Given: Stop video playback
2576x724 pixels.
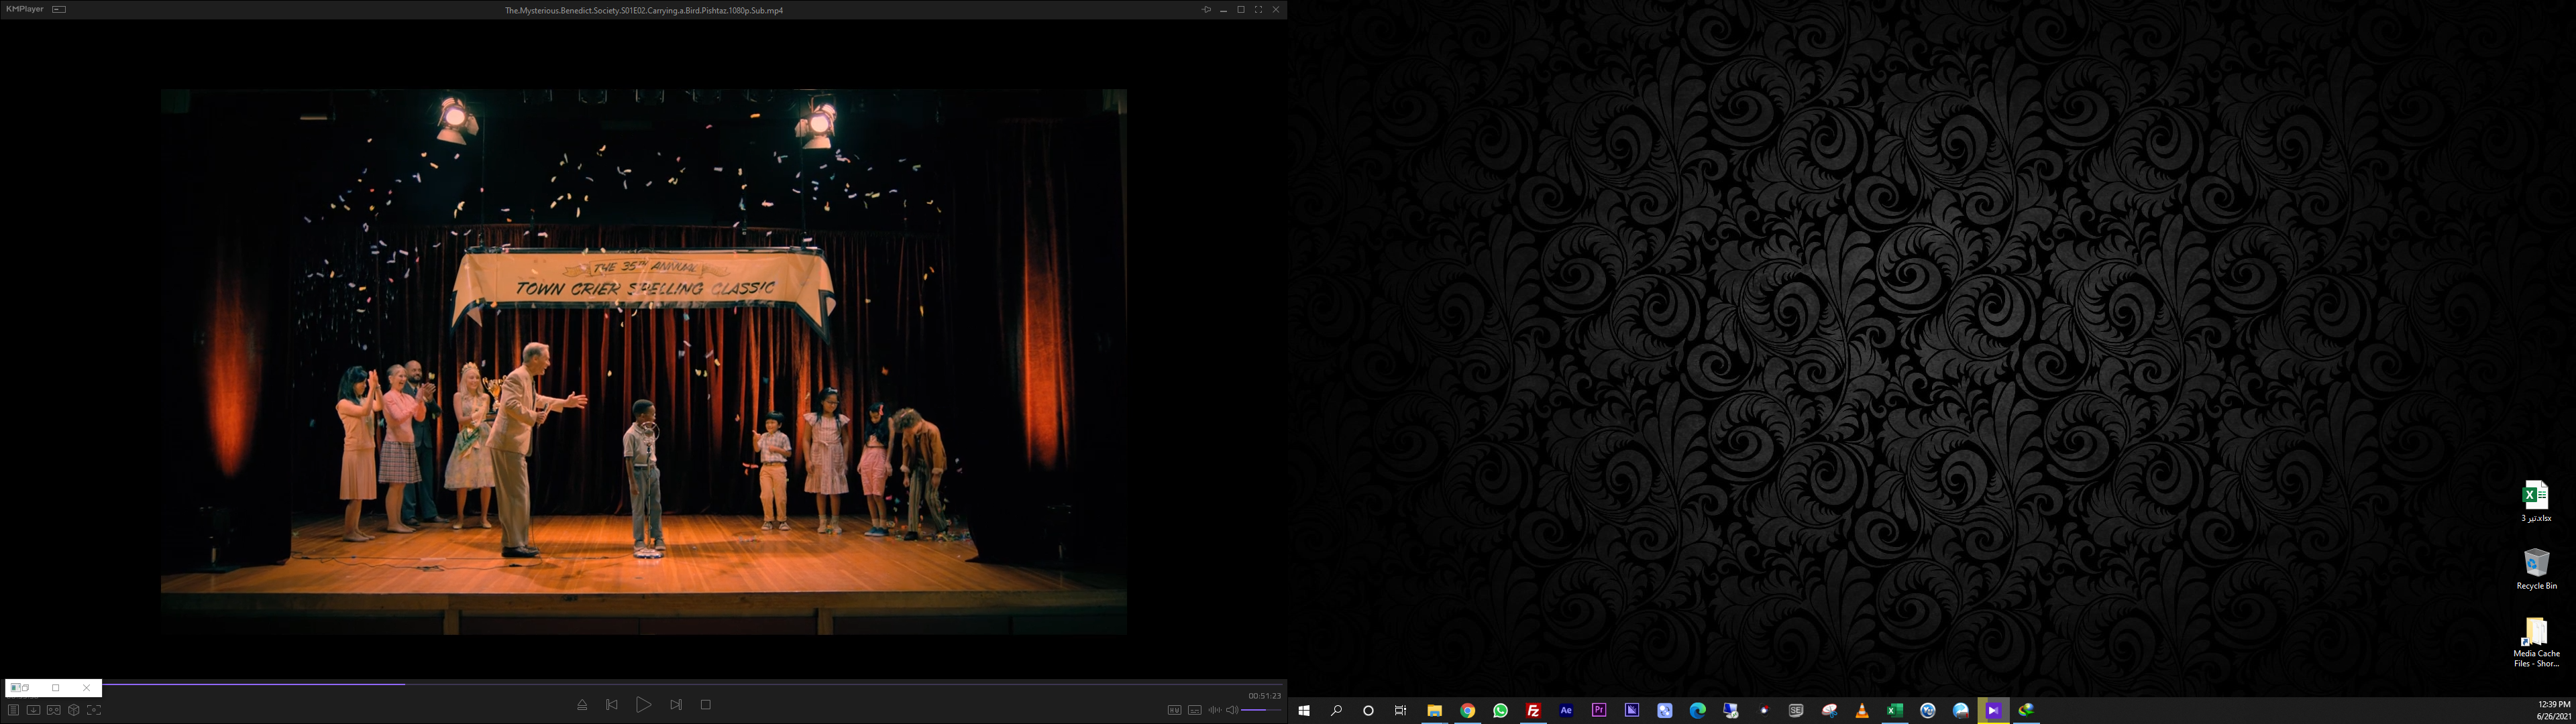Looking at the screenshot, I should 705,705.
